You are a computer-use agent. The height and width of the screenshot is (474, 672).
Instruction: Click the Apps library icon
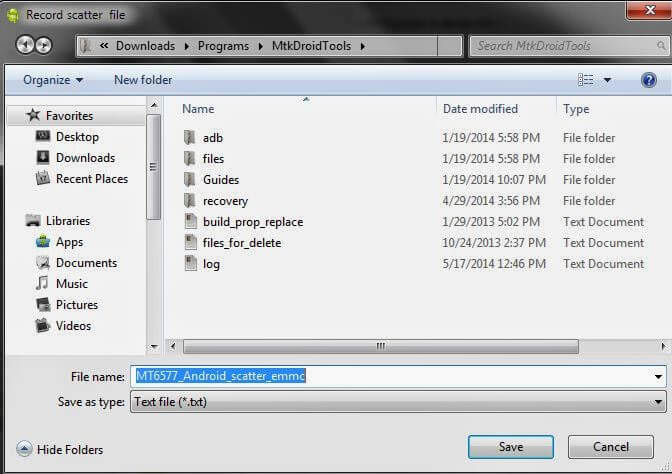pyautogui.click(x=42, y=242)
